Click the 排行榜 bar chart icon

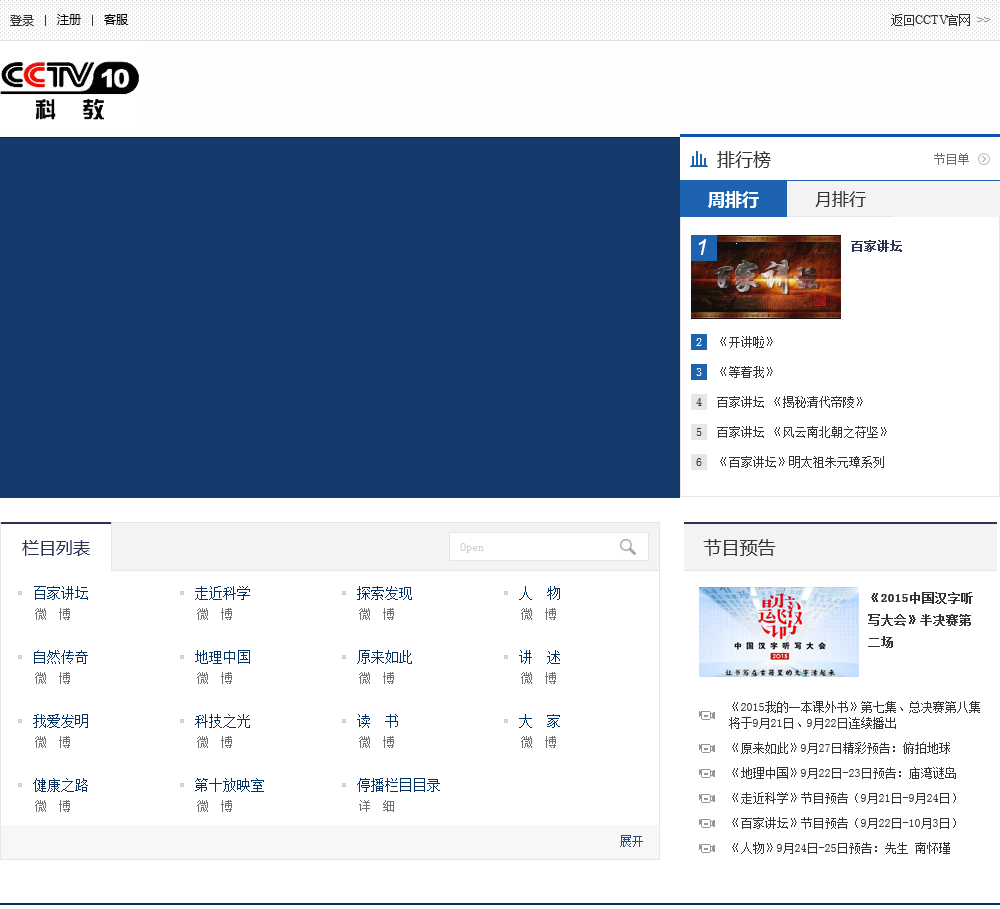[699, 159]
